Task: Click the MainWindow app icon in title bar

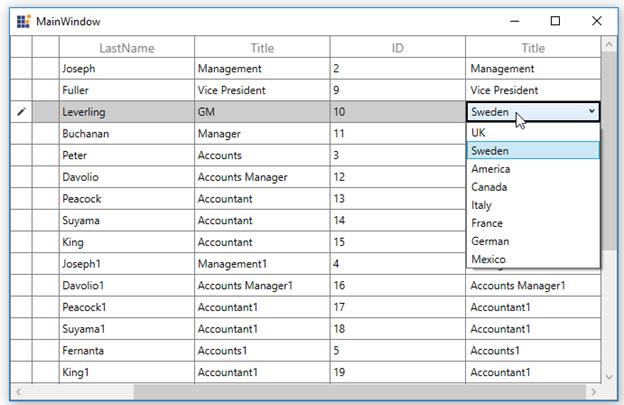Action: (23, 21)
